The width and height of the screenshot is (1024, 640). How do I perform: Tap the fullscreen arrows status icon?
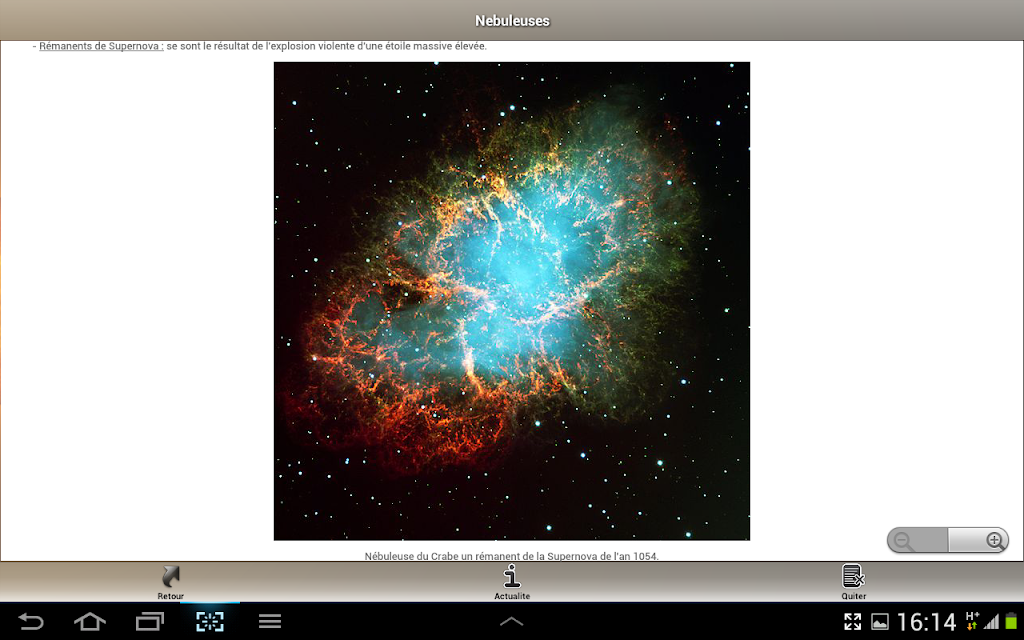[852, 622]
